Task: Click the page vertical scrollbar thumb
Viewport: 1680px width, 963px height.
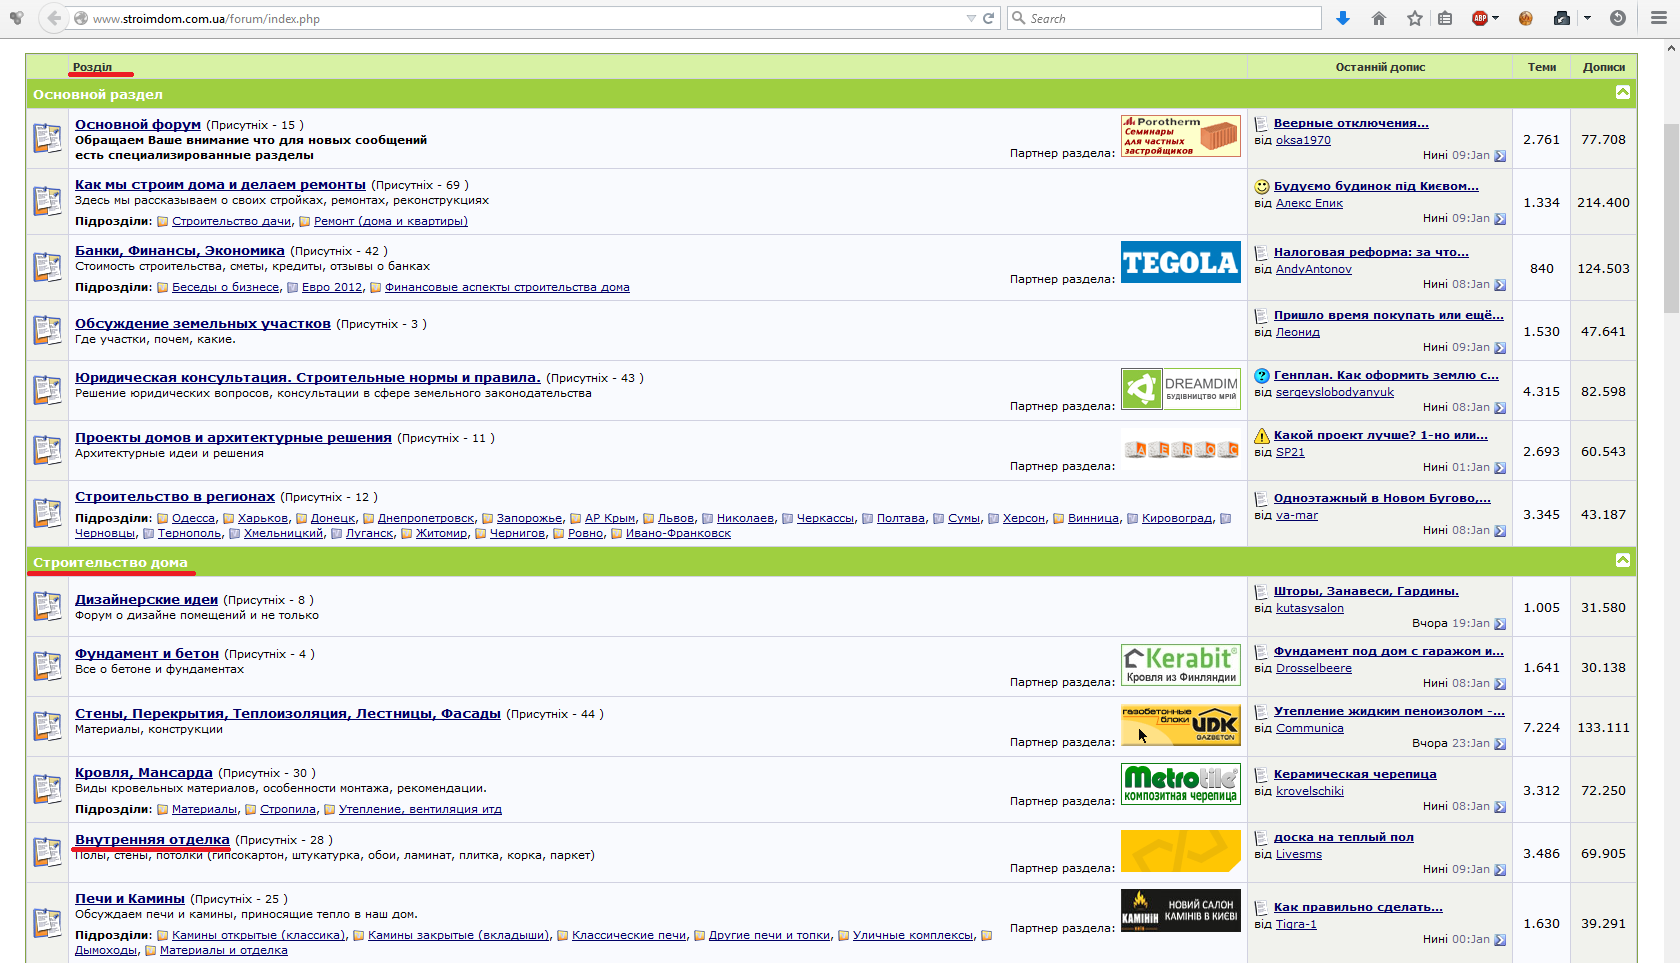Action: [1671, 218]
